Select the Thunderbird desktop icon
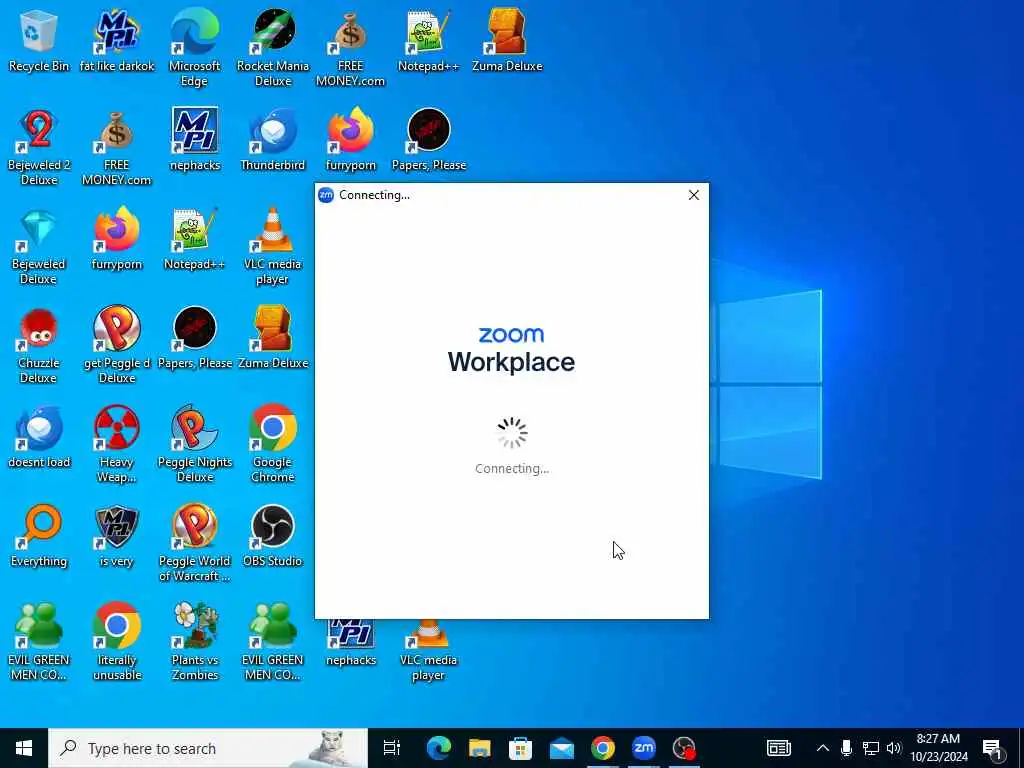1024x768 pixels. [x=273, y=140]
